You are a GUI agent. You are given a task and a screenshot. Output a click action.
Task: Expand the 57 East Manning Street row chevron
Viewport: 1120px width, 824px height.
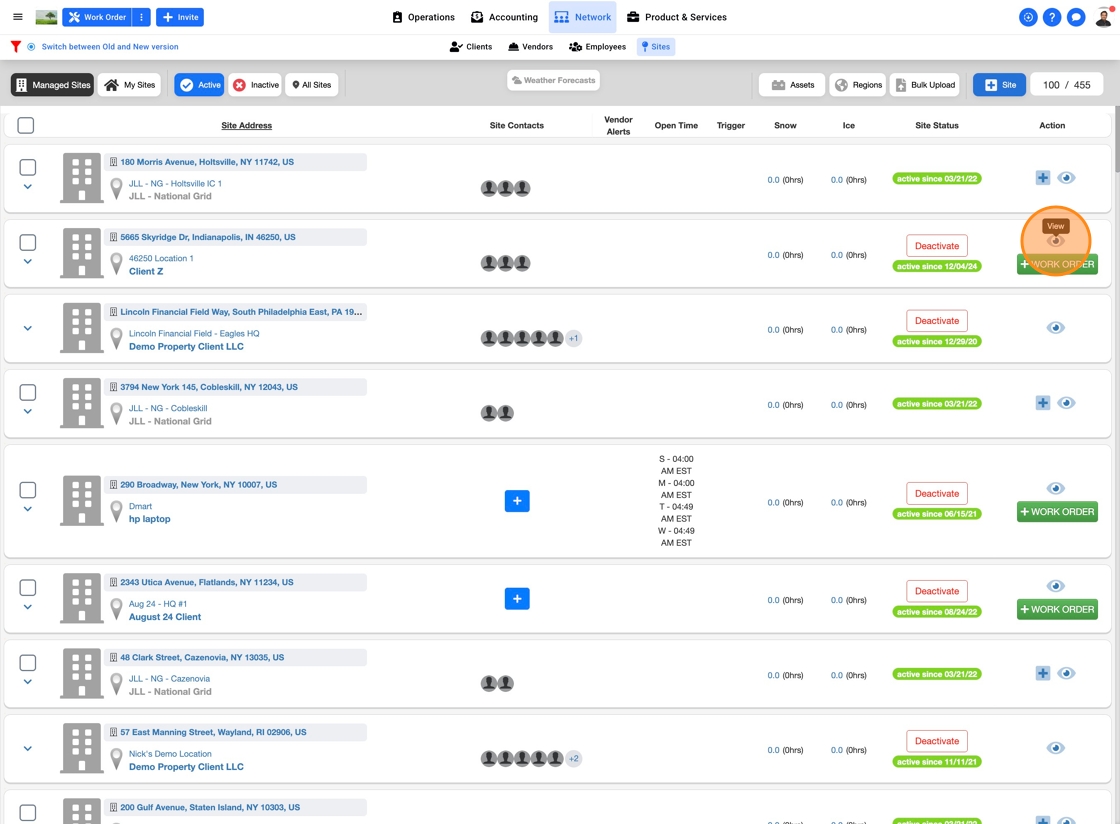[x=28, y=748]
